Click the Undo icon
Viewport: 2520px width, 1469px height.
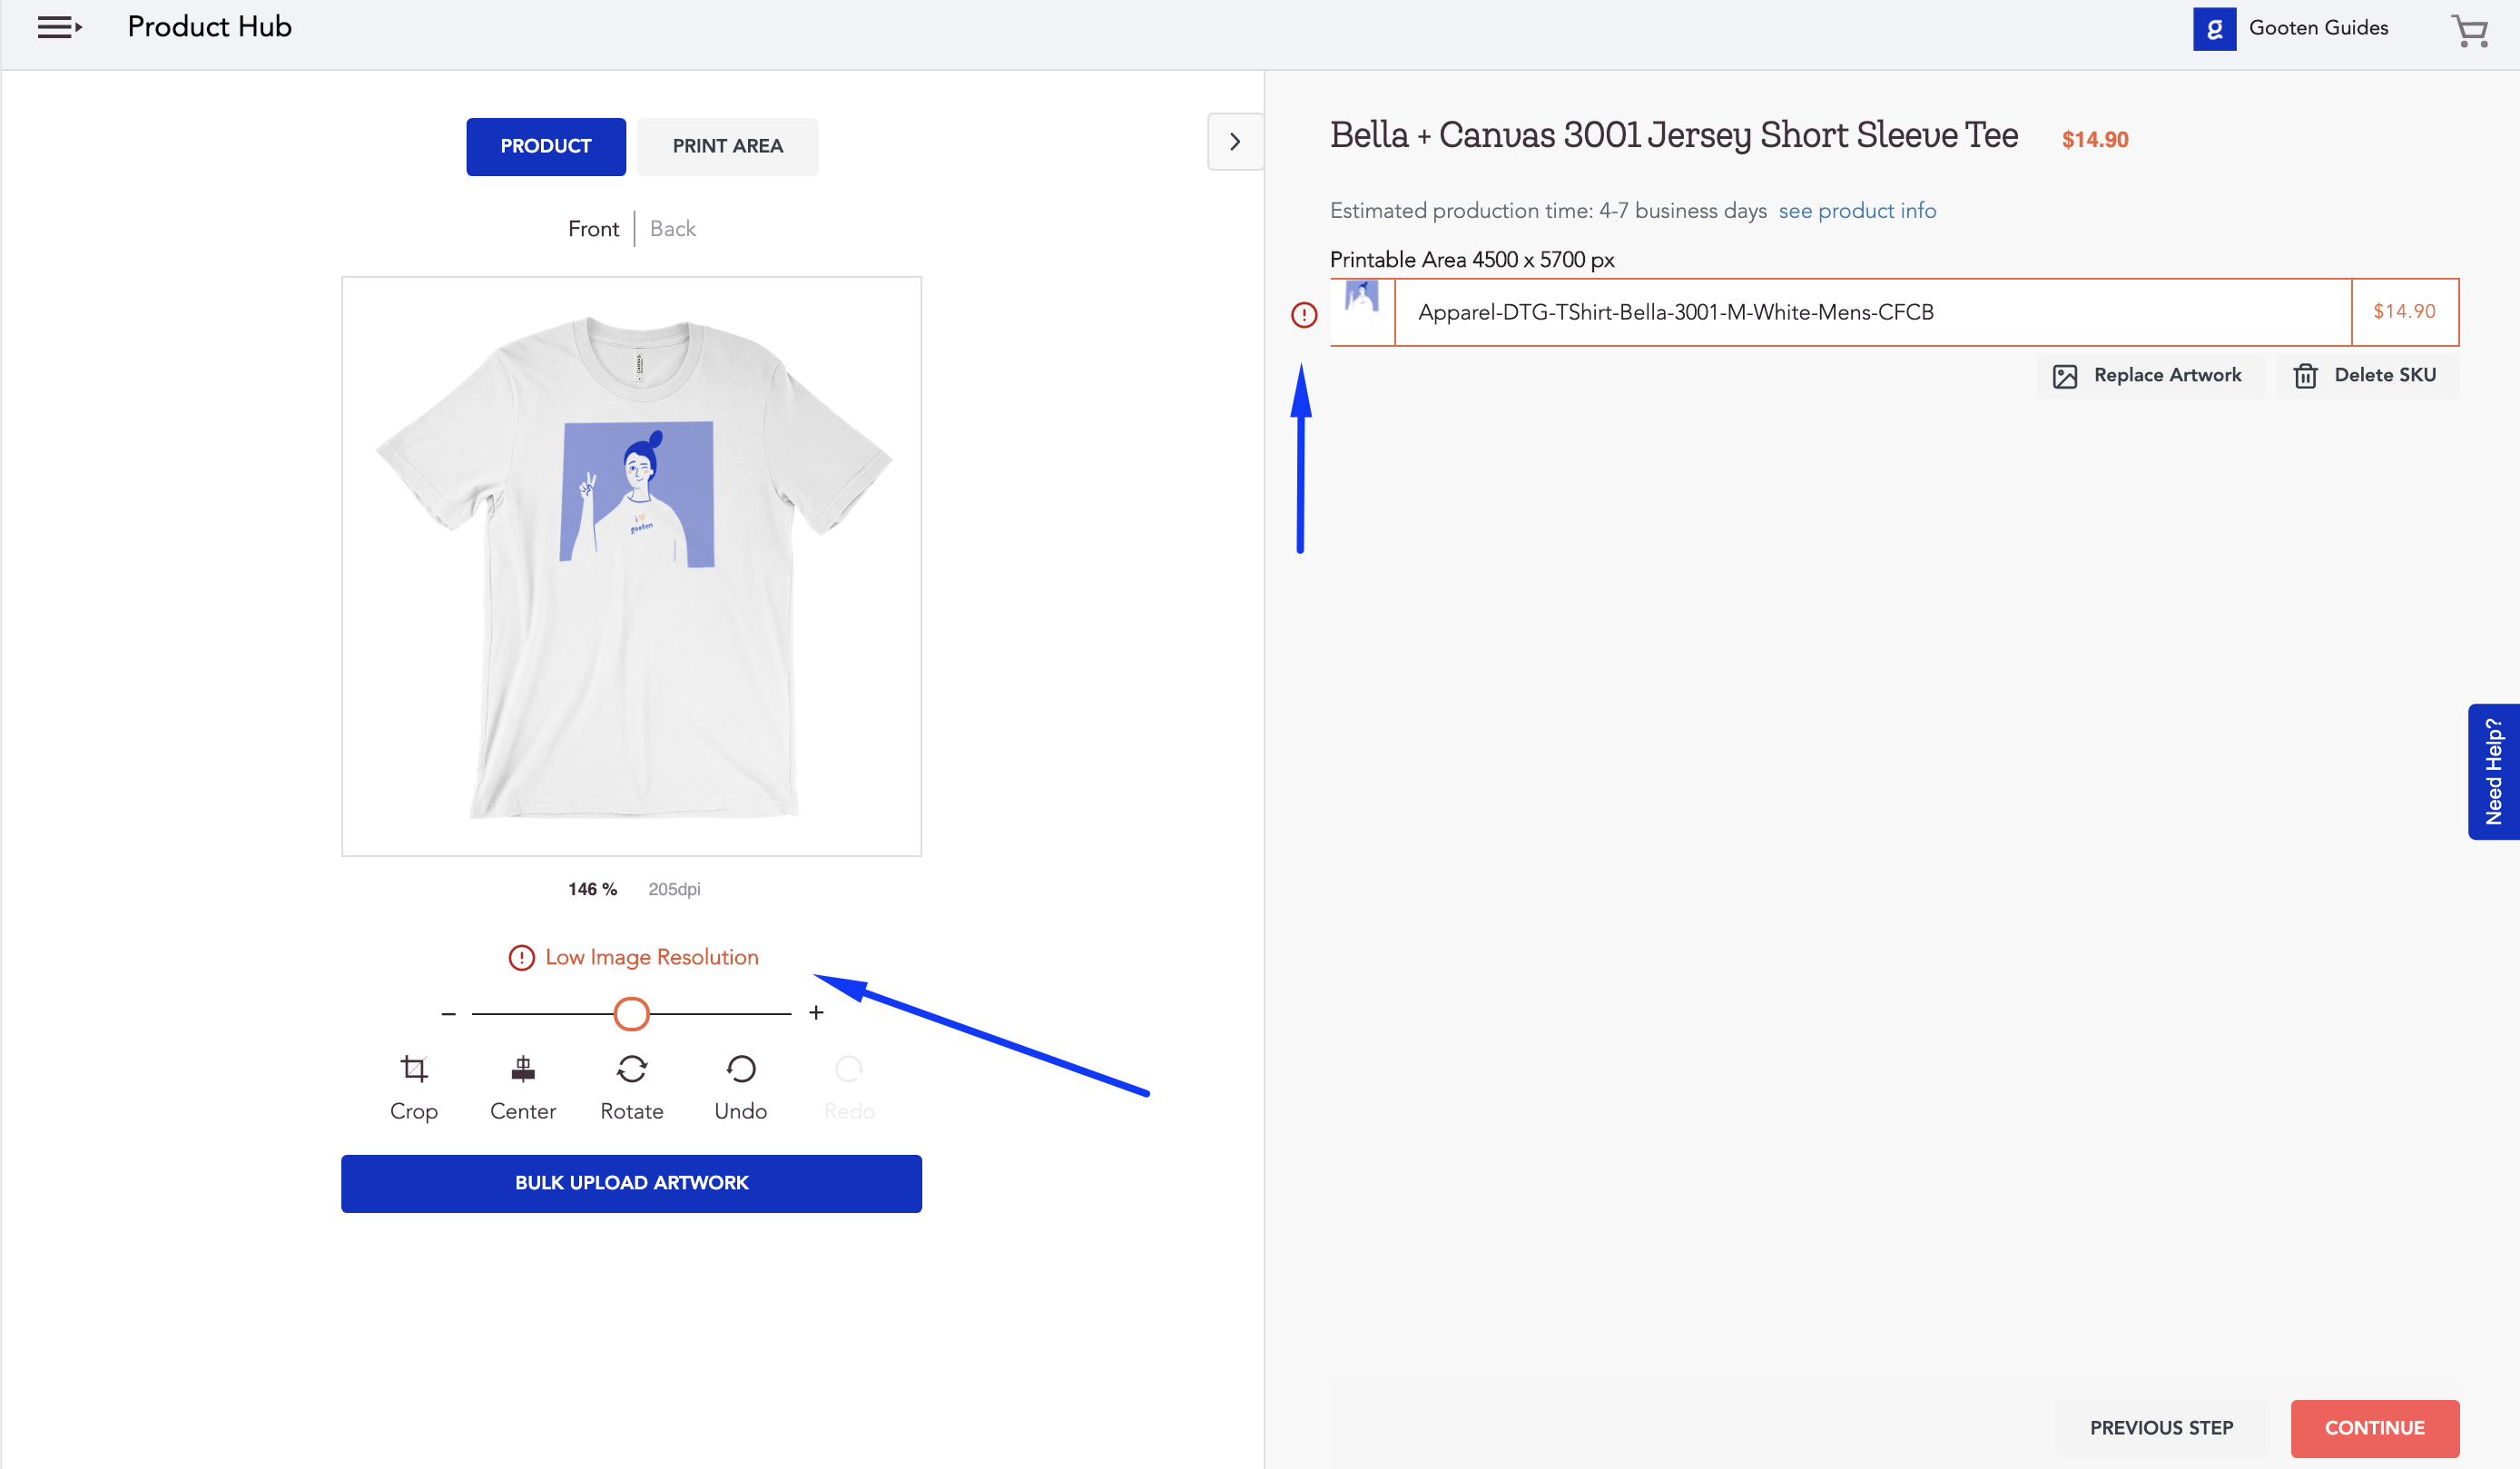point(740,1069)
